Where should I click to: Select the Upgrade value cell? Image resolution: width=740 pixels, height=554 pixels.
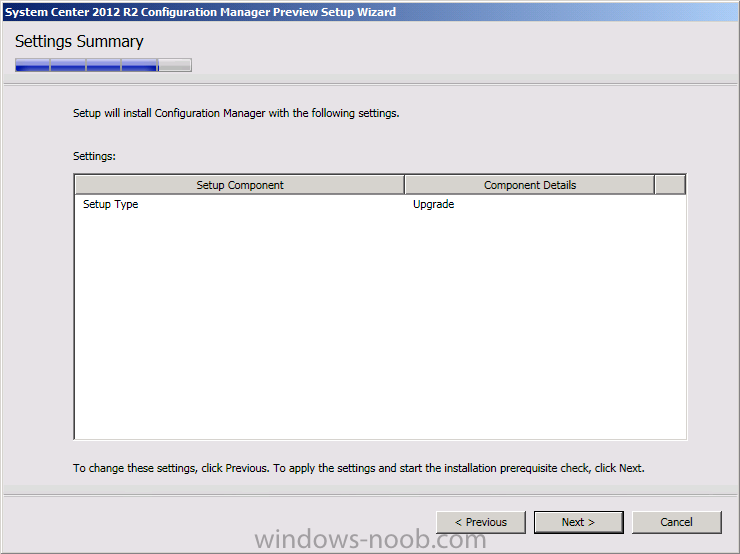[433, 204]
